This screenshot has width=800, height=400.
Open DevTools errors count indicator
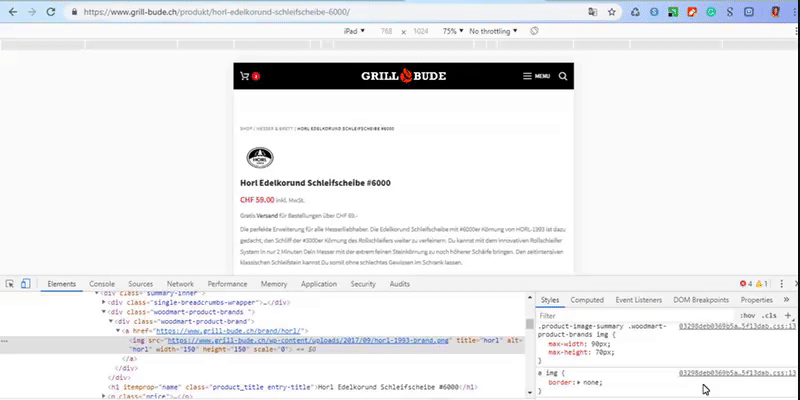pyautogui.click(x=746, y=284)
